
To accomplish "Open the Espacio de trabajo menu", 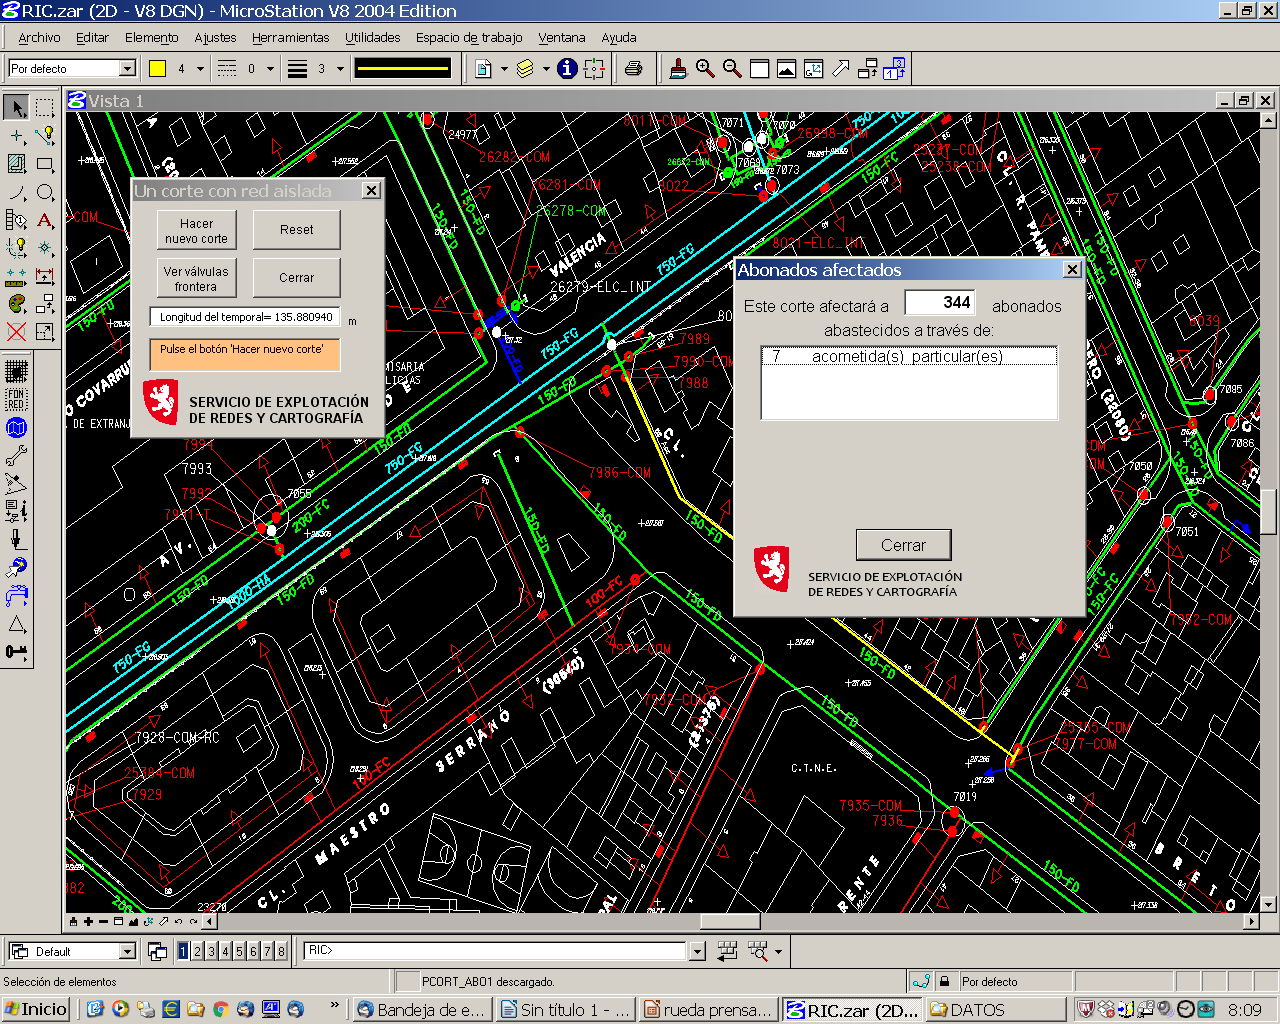I will [469, 38].
